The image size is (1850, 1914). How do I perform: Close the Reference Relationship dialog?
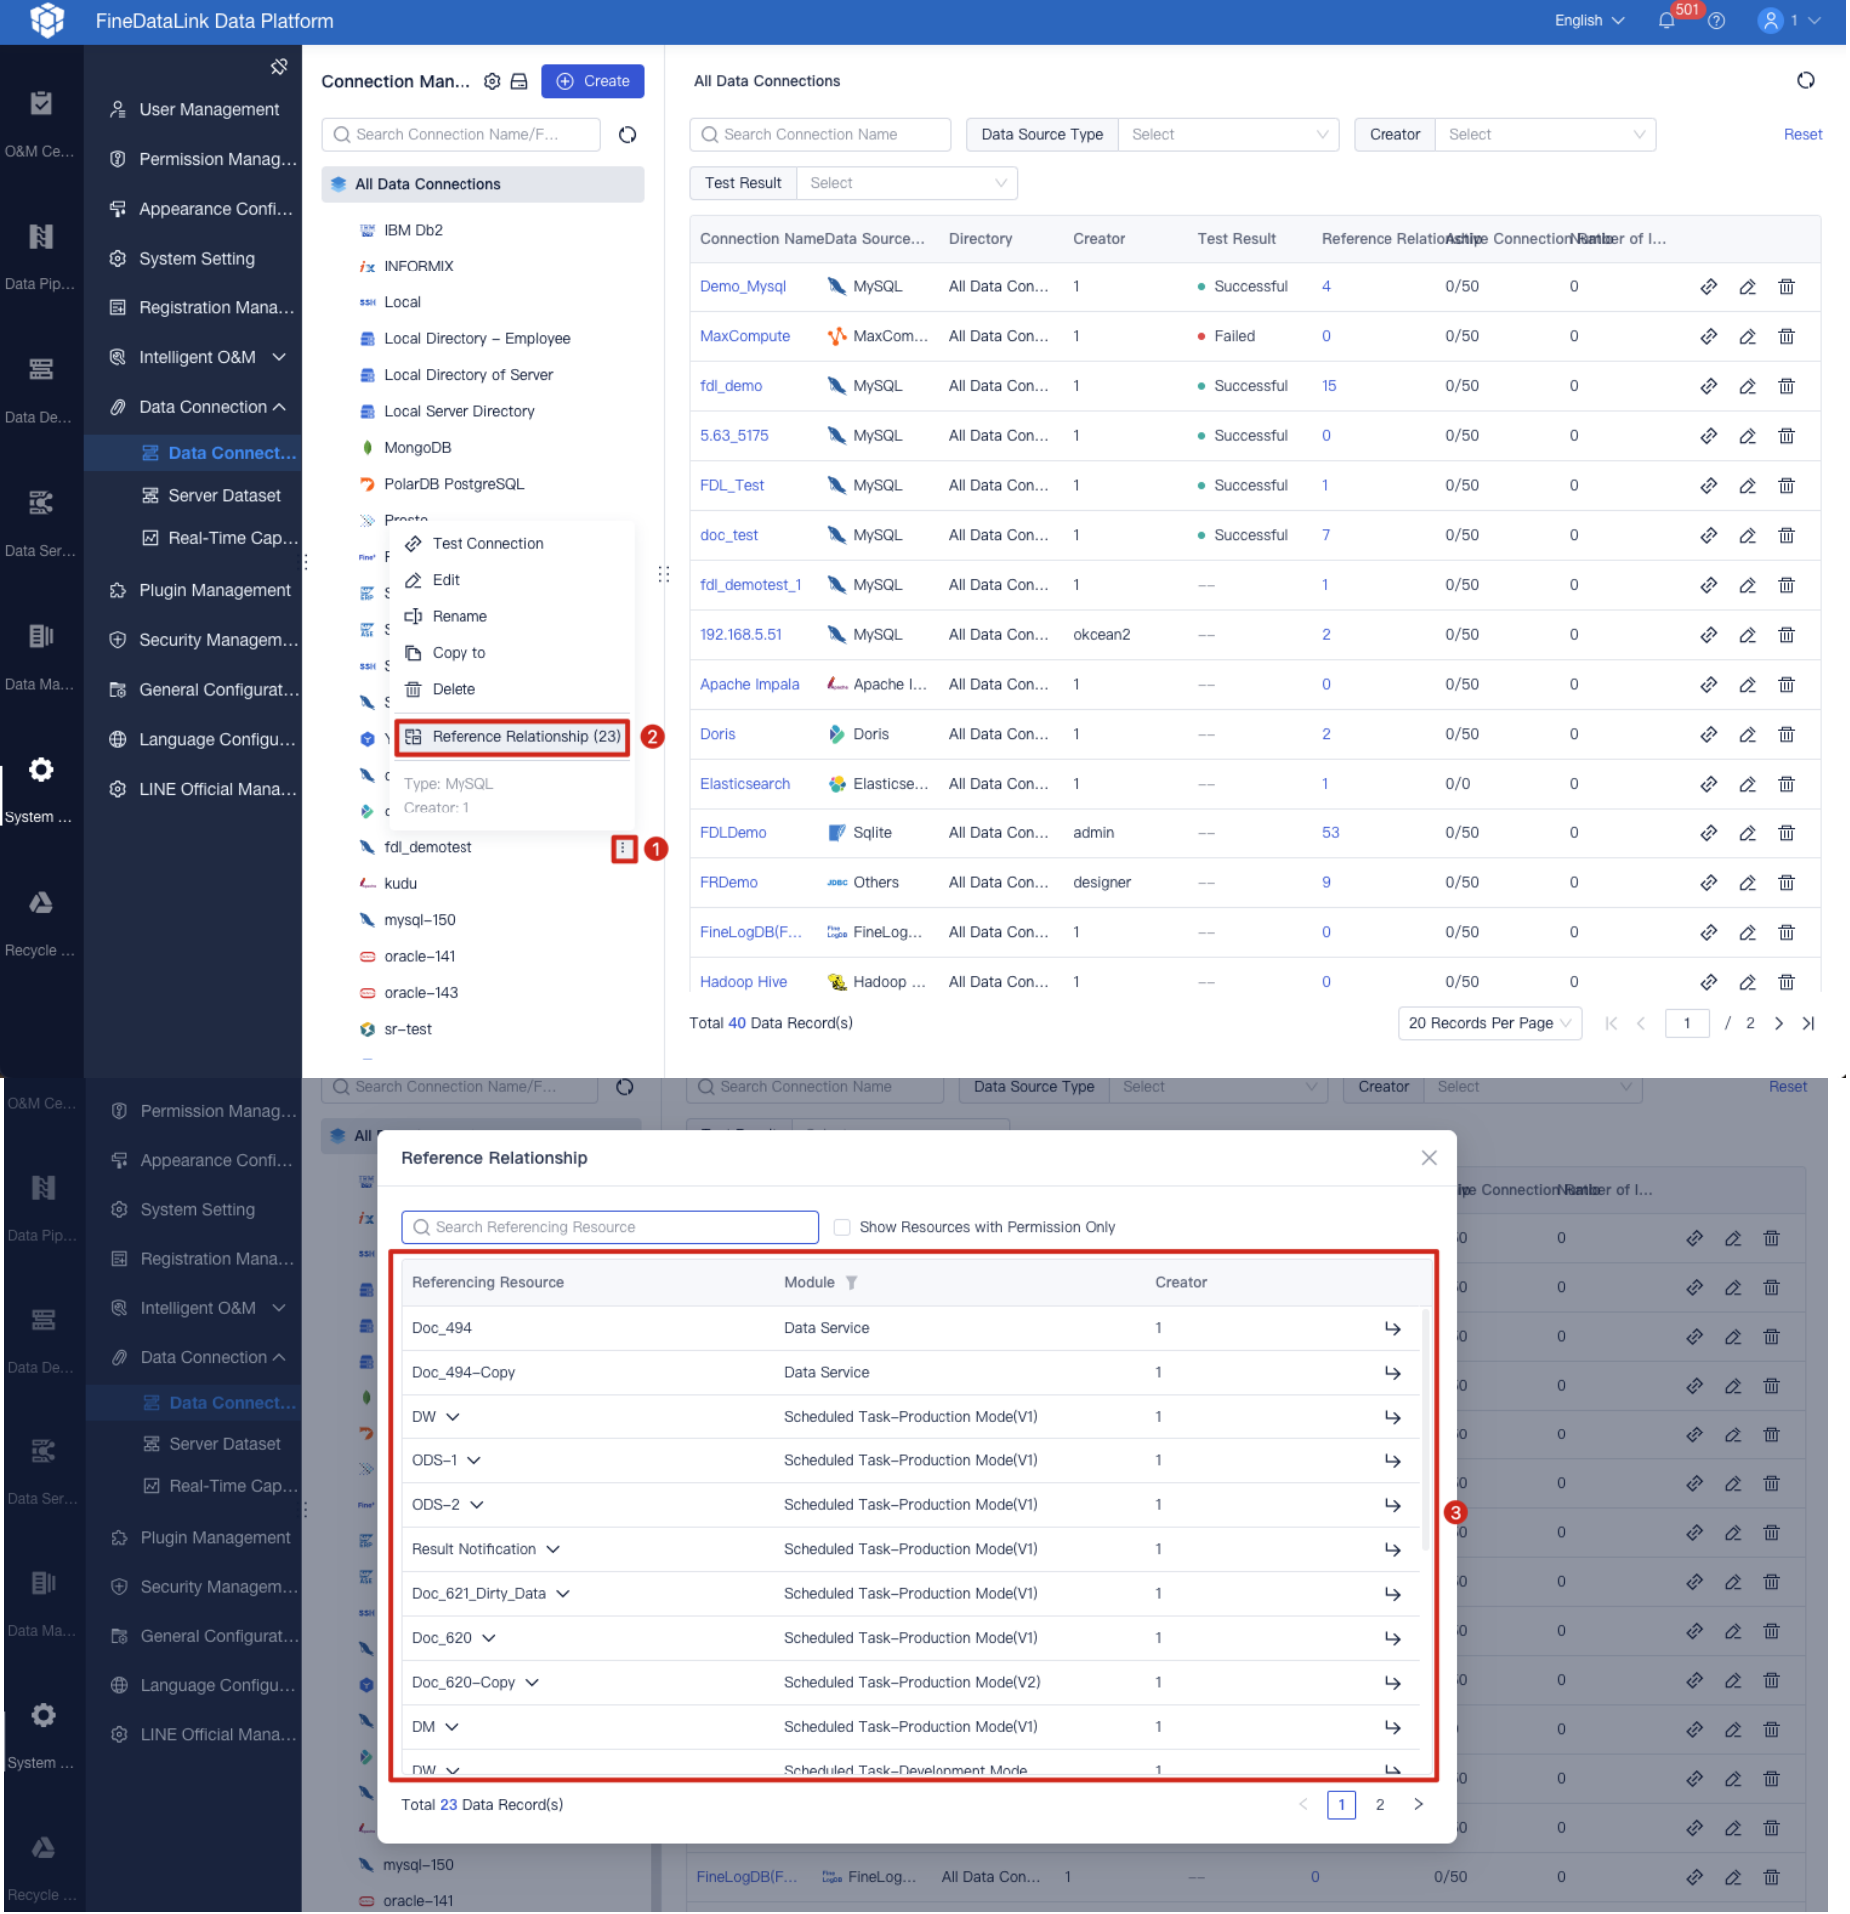pos(1428,1158)
